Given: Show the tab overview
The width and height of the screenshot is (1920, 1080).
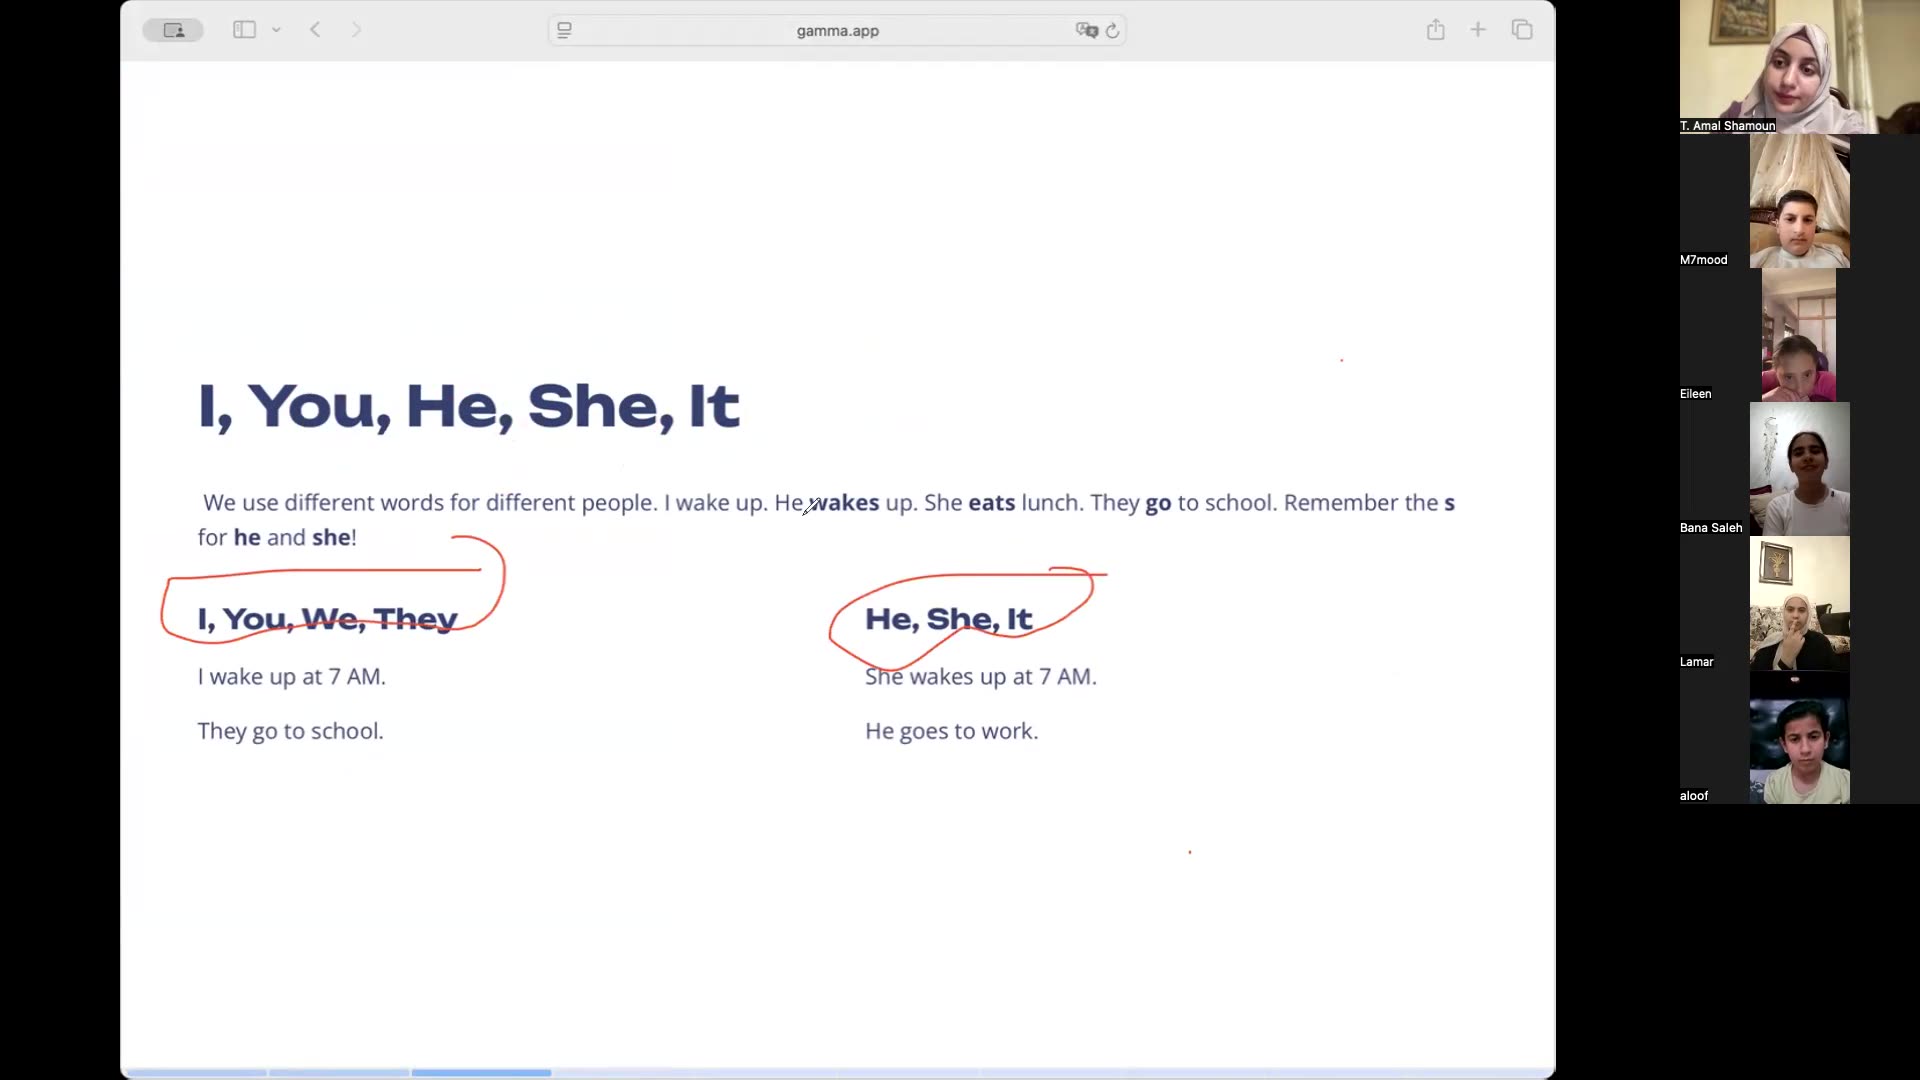Looking at the screenshot, I should (x=1522, y=30).
